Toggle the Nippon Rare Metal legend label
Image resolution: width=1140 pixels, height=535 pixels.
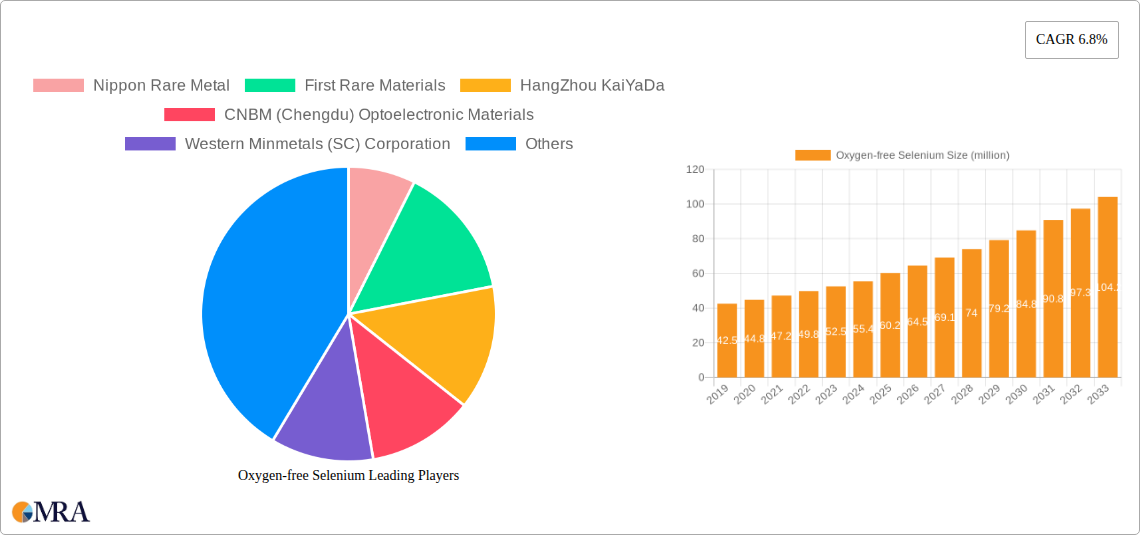pos(161,86)
